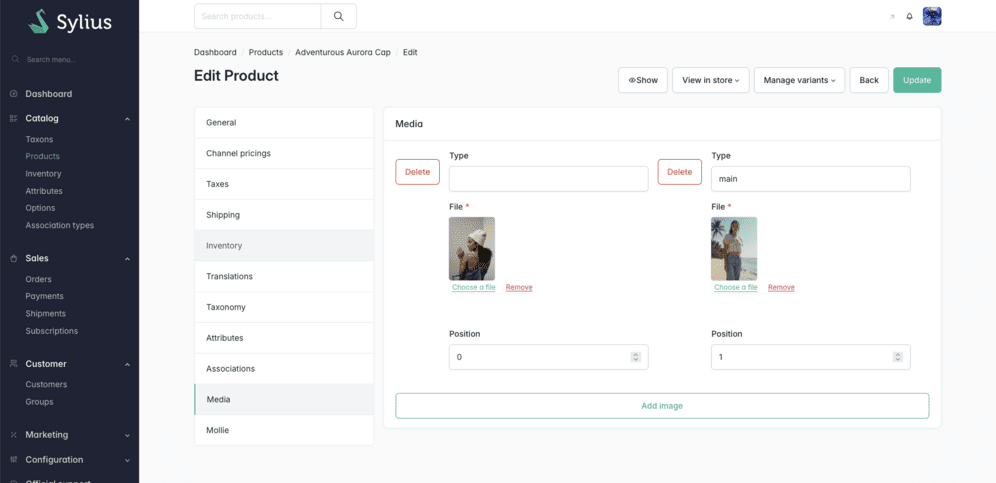Go to Products breadcrumb
The height and width of the screenshot is (483, 996).
click(x=266, y=52)
